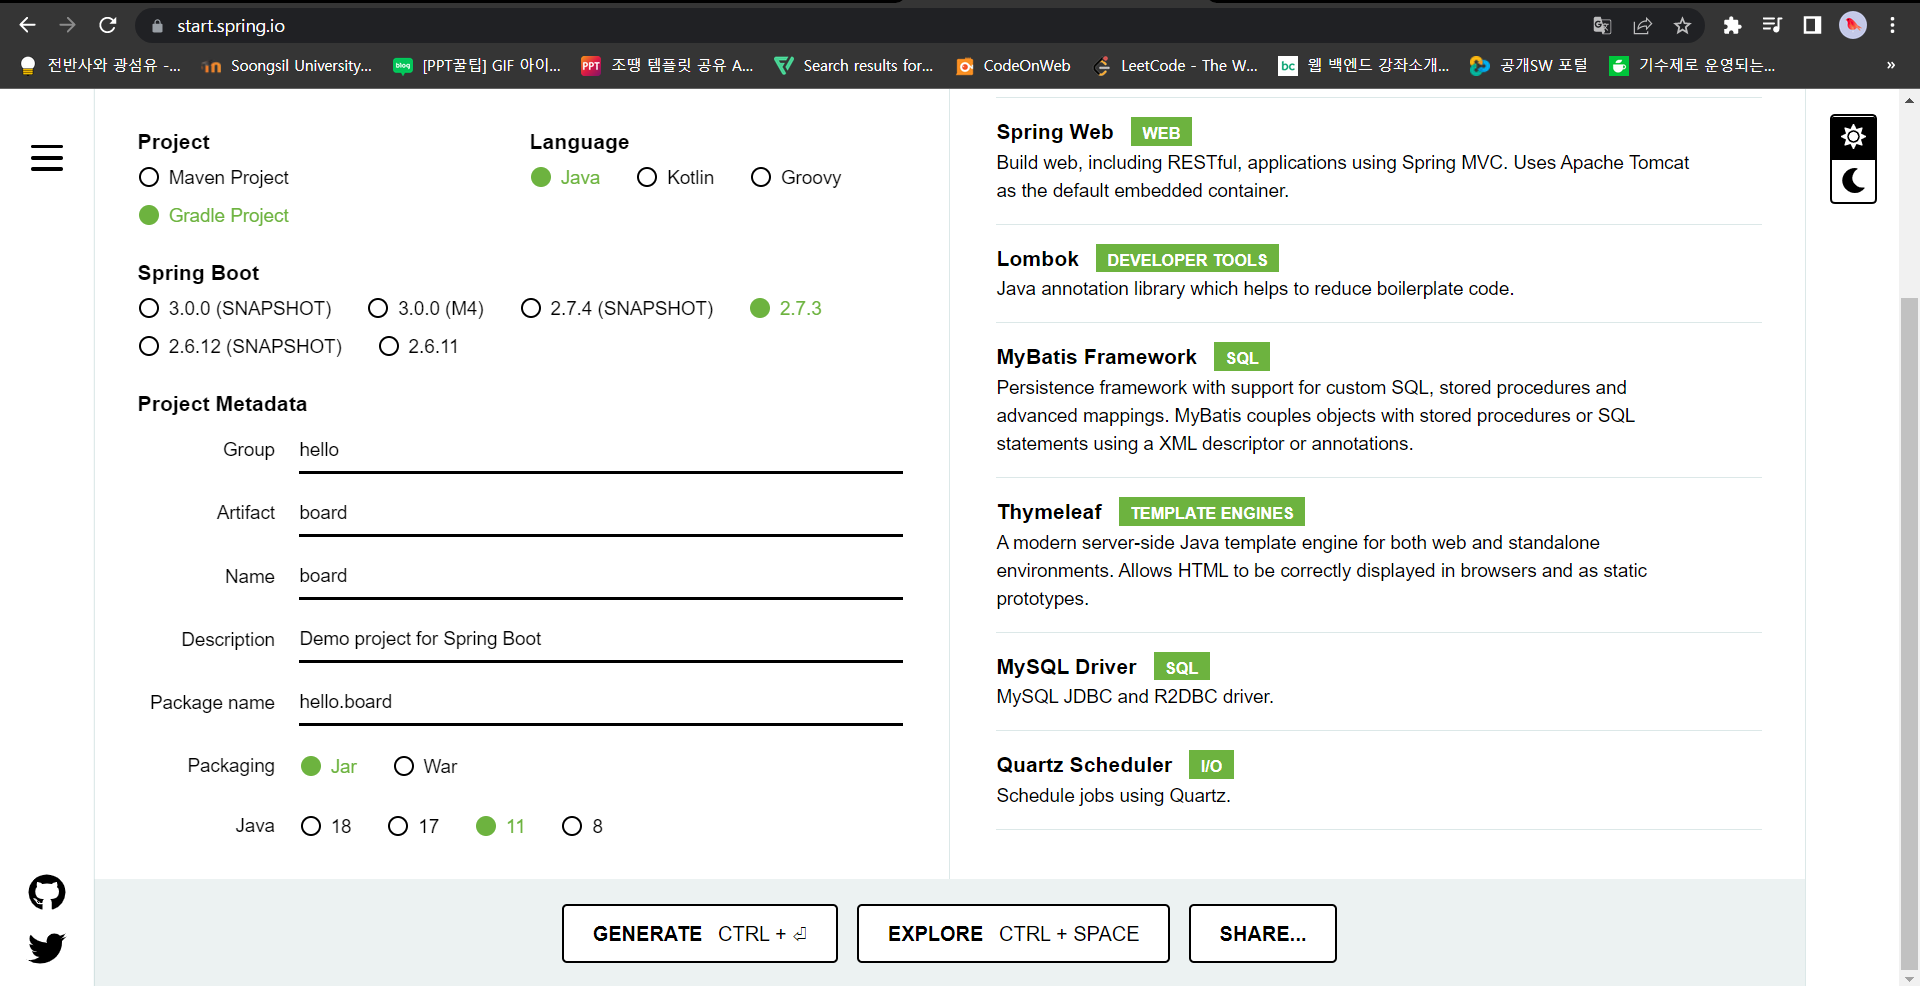Screen dimensions: 1920x986
Task: Click the Spring Web dependency
Action: (x=1379, y=161)
